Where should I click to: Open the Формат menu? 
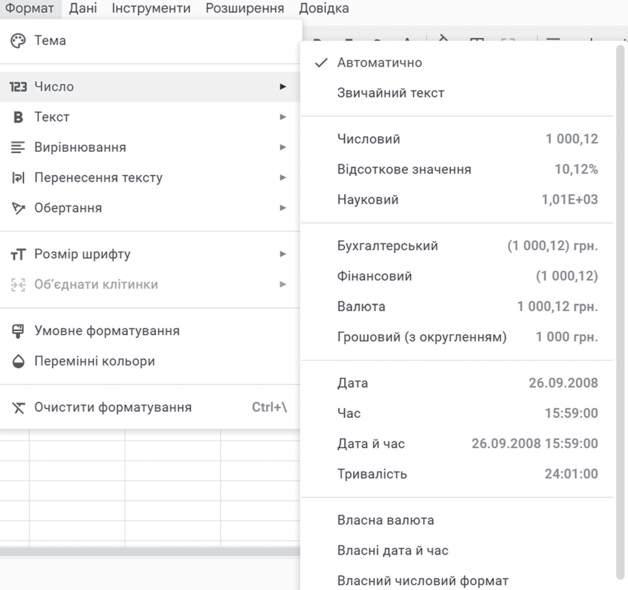point(29,8)
